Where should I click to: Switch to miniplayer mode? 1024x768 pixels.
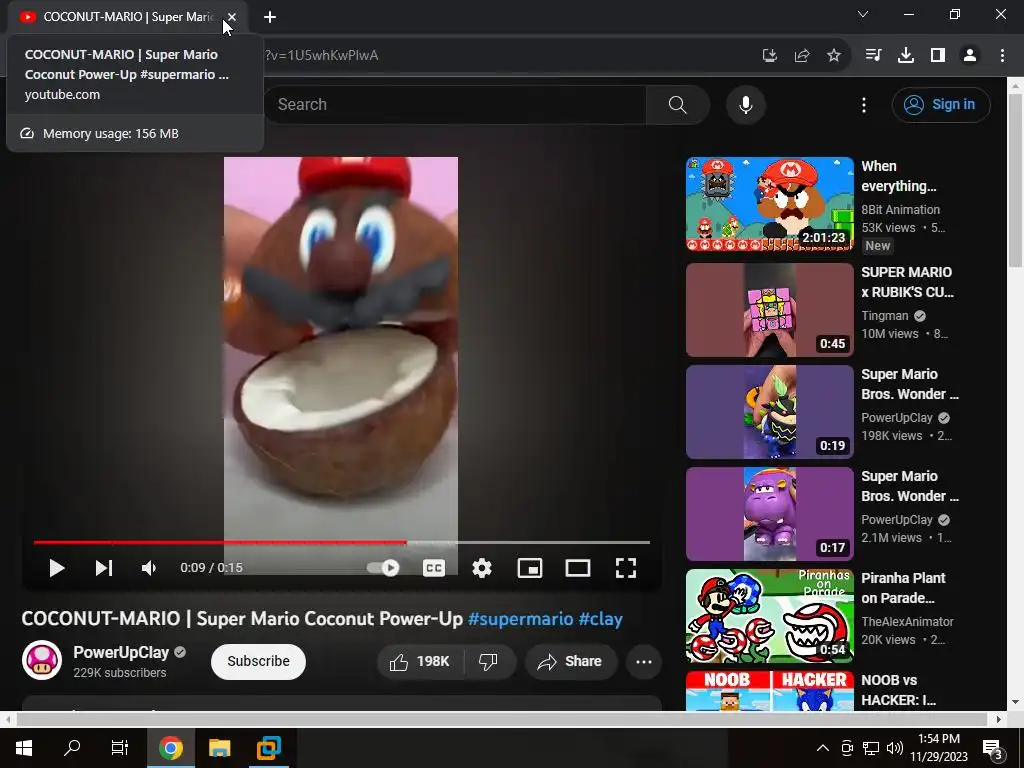pyautogui.click(x=530, y=568)
